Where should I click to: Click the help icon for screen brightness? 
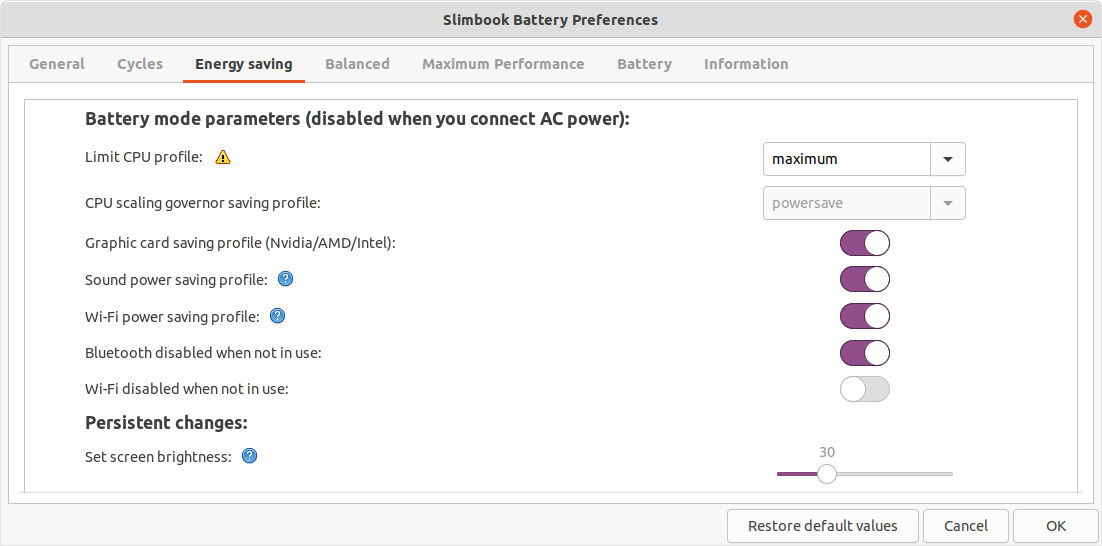coord(250,456)
